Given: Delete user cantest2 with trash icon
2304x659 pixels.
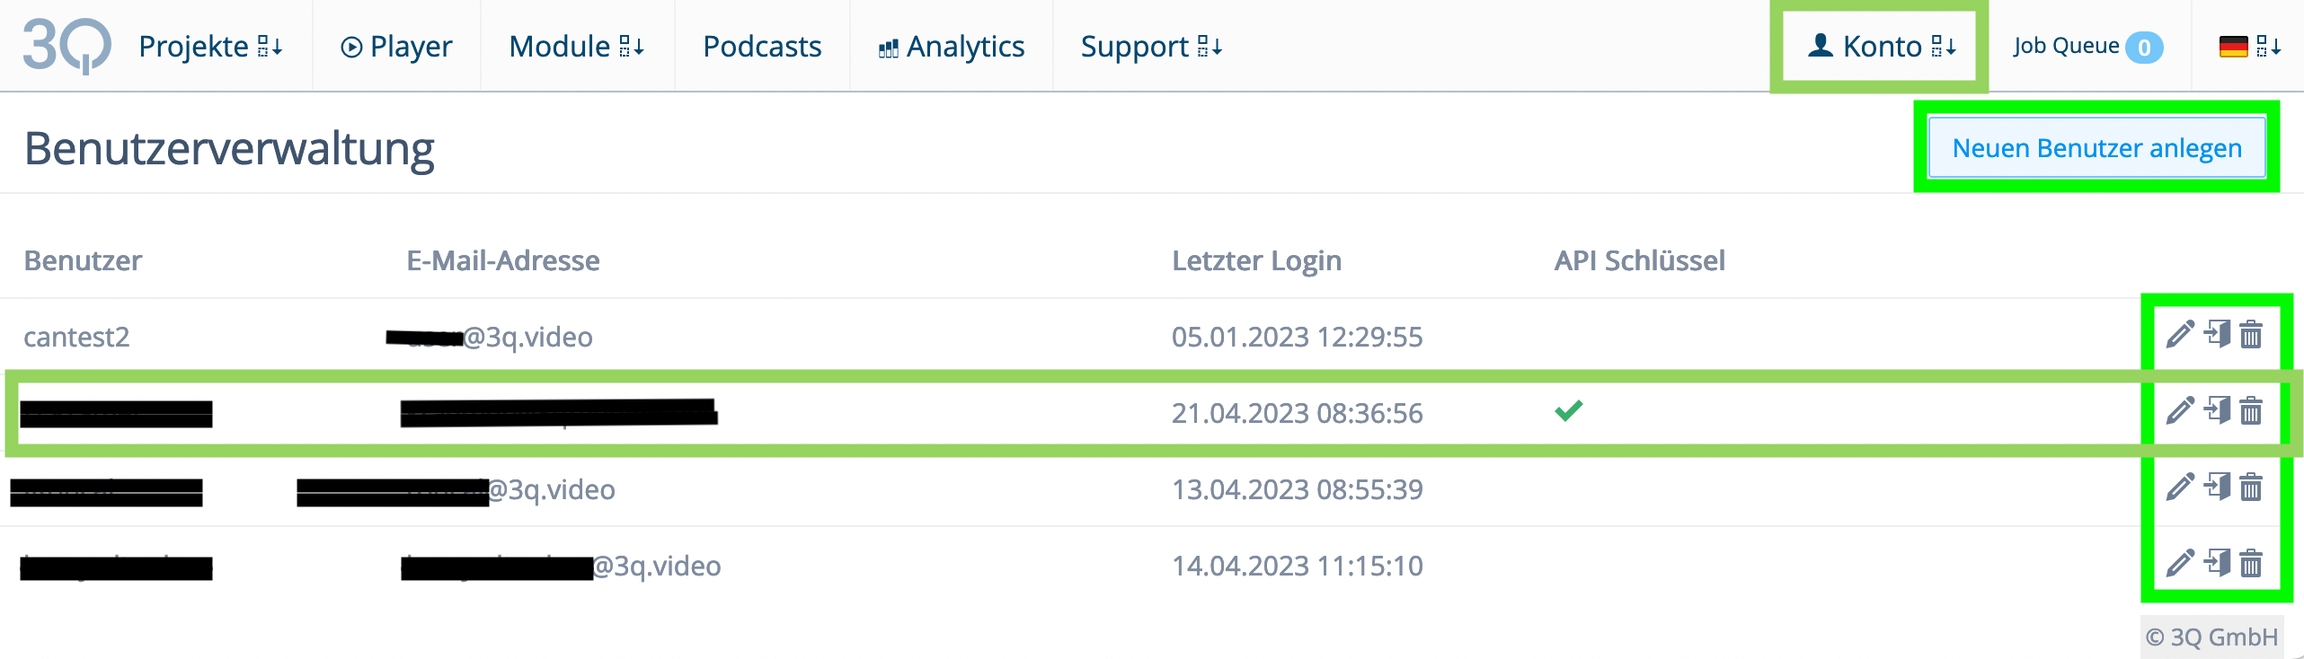Looking at the screenshot, I should pyautogui.click(x=2251, y=334).
